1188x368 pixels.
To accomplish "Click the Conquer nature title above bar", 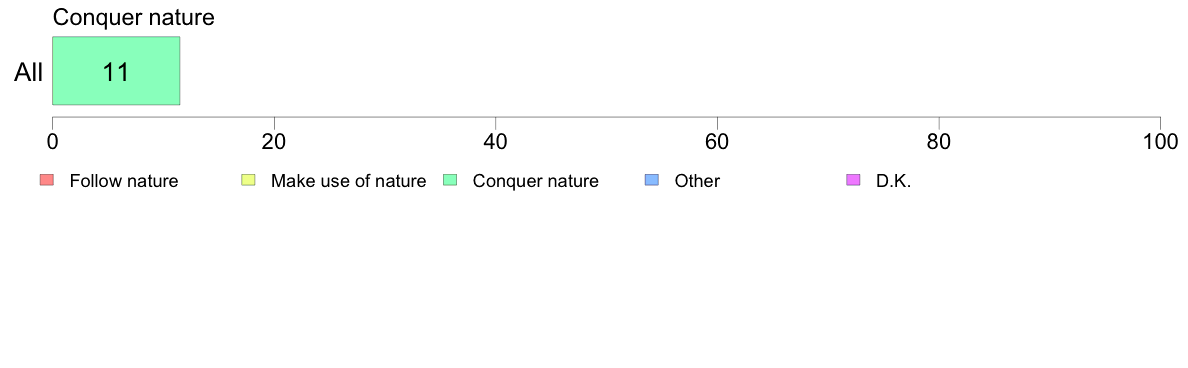I will click(x=133, y=17).
